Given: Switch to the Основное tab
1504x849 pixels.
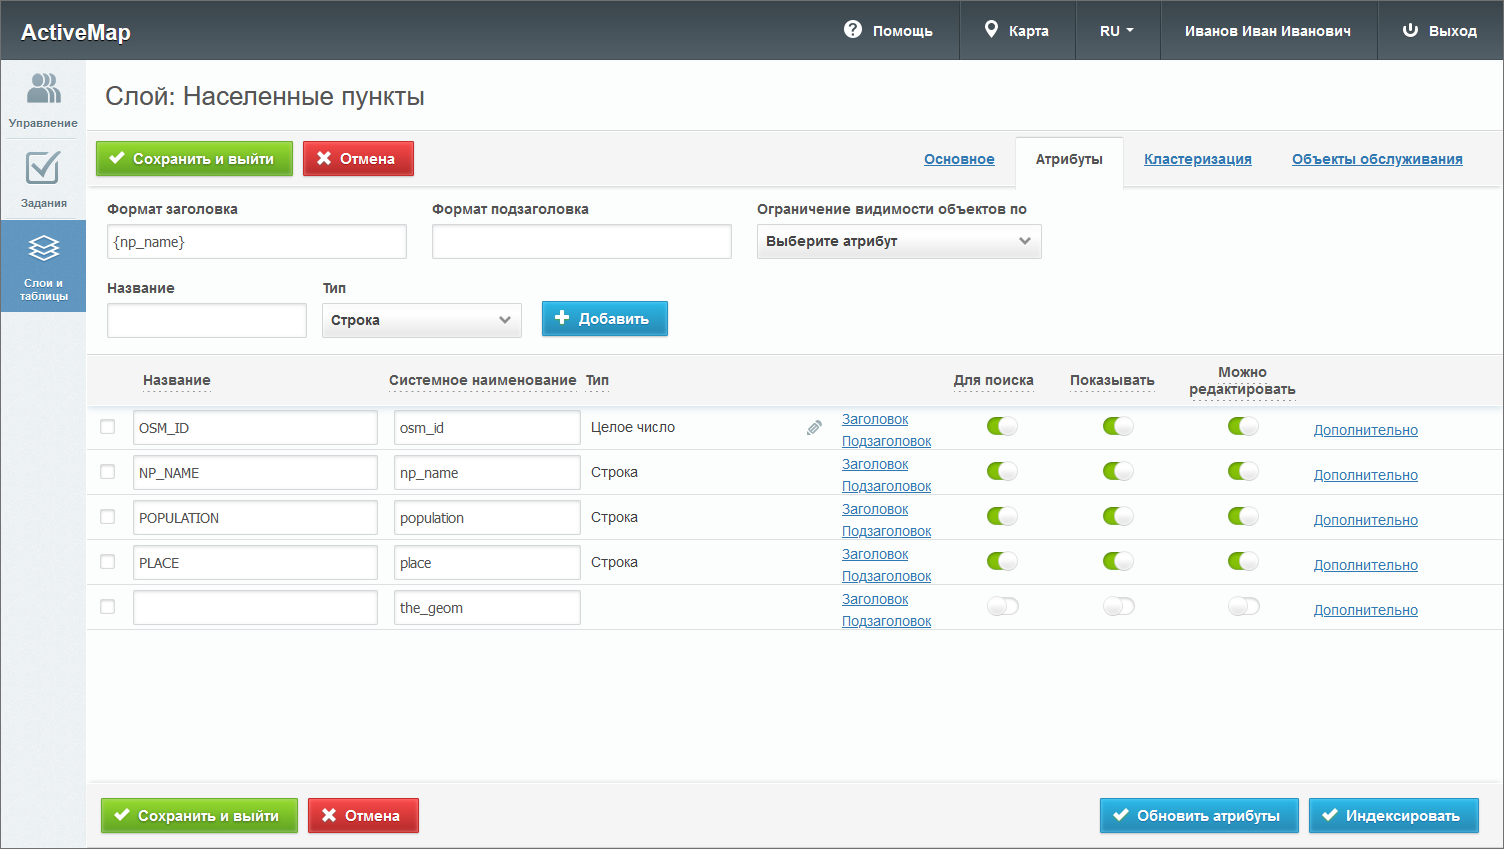Looking at the screenshot, I should (x=959, y=159).
